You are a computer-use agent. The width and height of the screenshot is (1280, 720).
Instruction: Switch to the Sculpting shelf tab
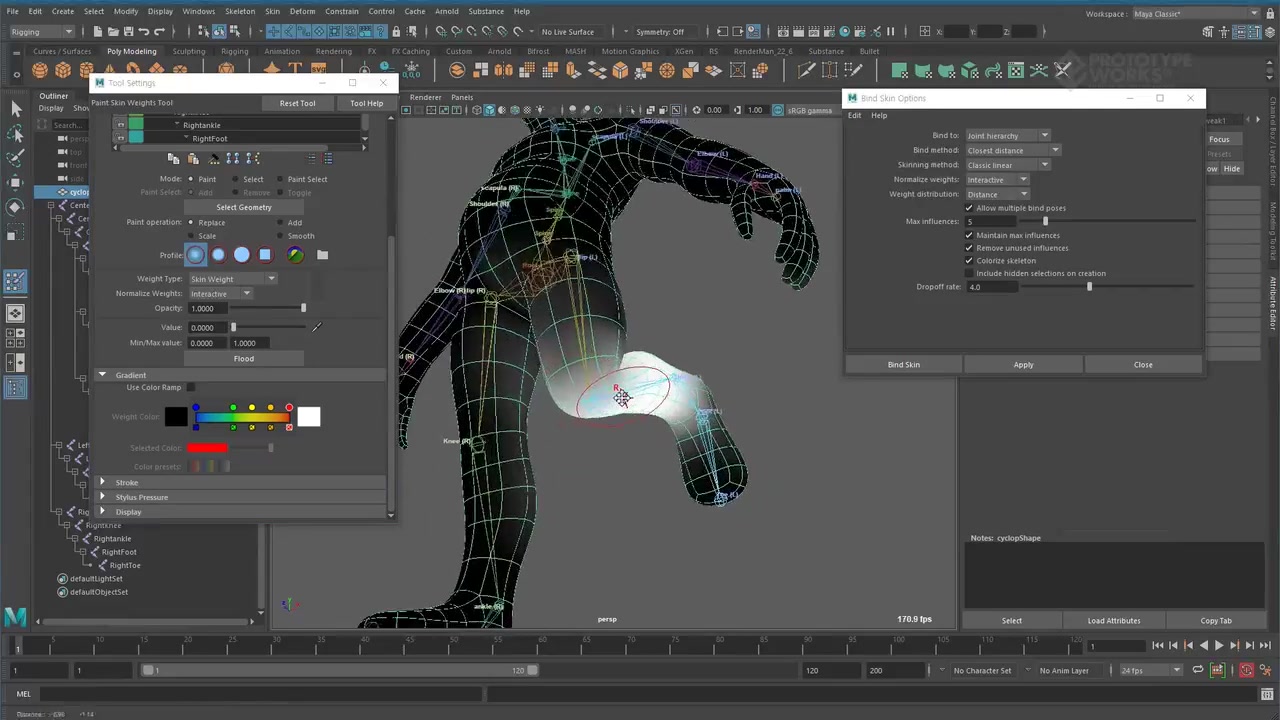coord(188,51)
